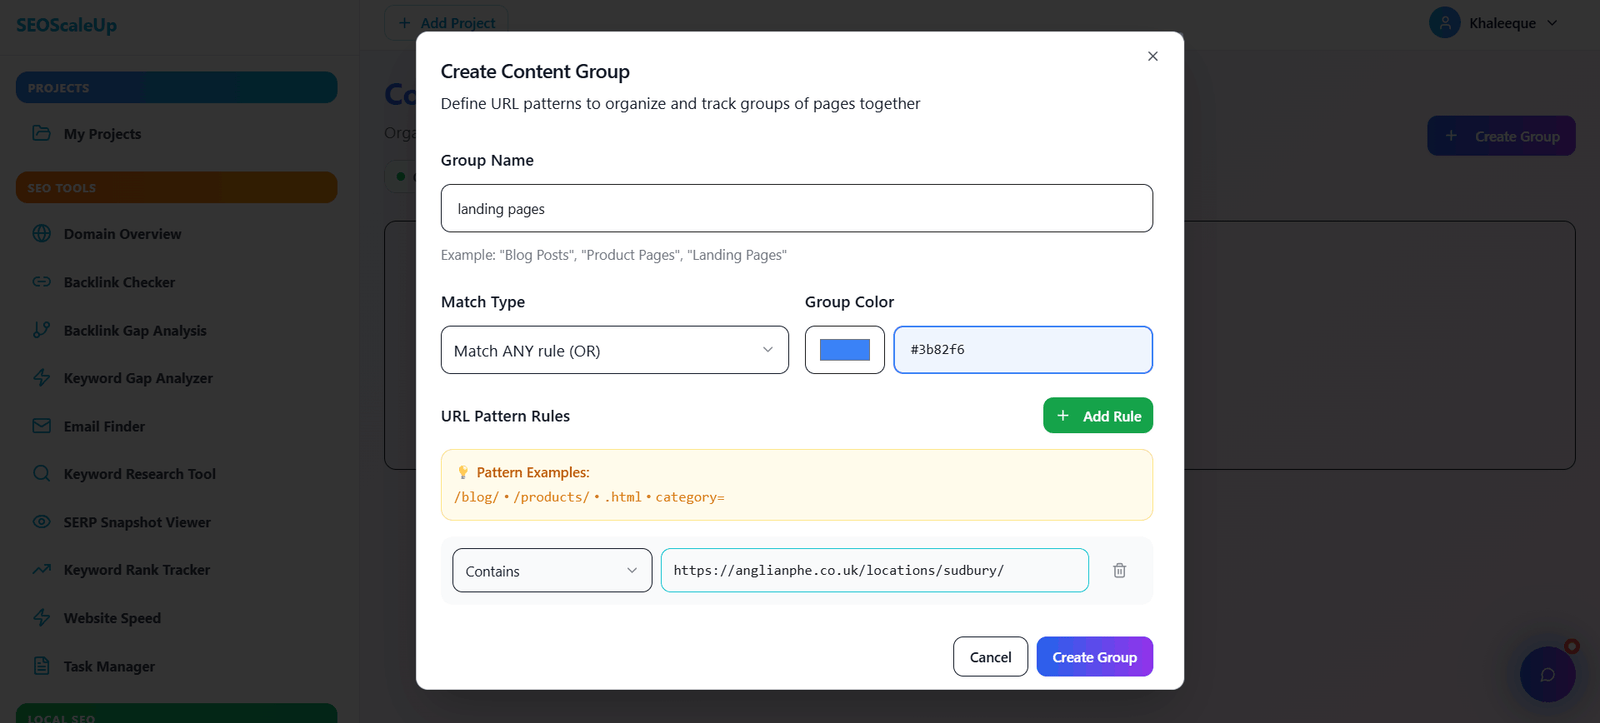Click the Backlink Checker link icon
Viewport: 1600px width, 723px height.
tap(41, 282)
